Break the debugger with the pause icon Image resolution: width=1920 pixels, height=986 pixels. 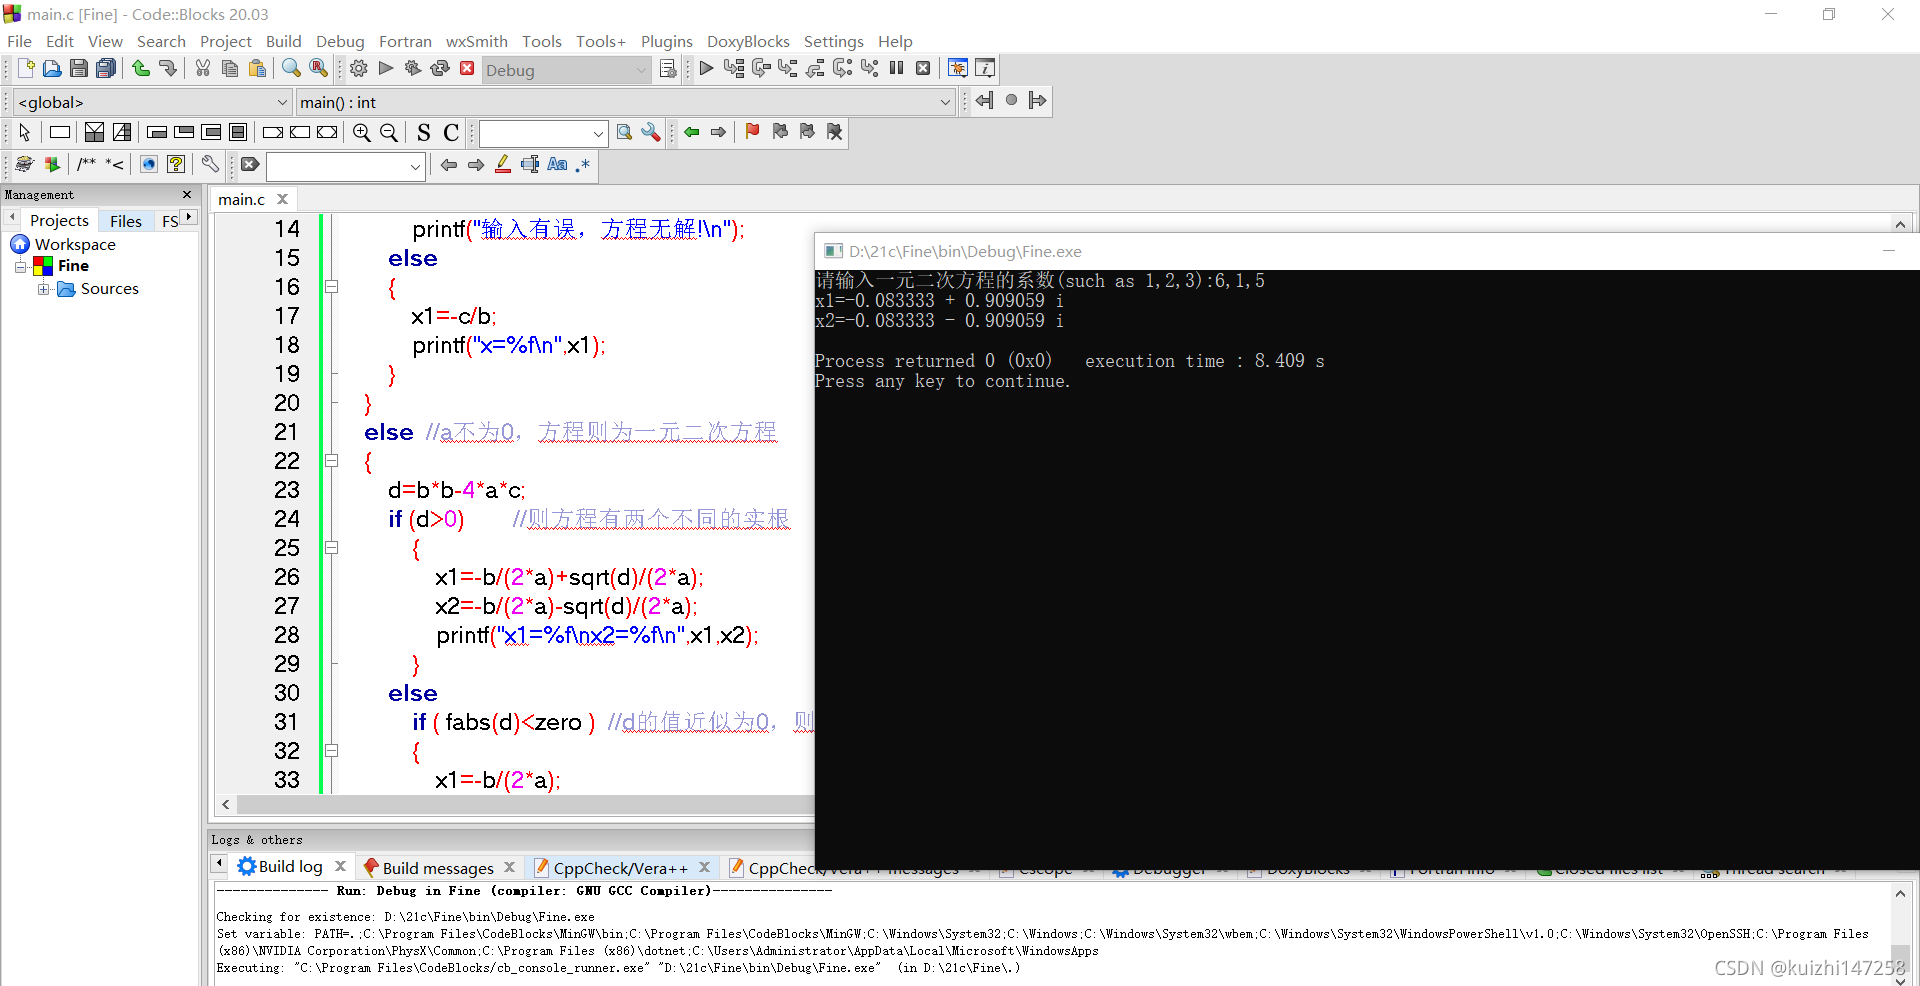coord(897,68)
